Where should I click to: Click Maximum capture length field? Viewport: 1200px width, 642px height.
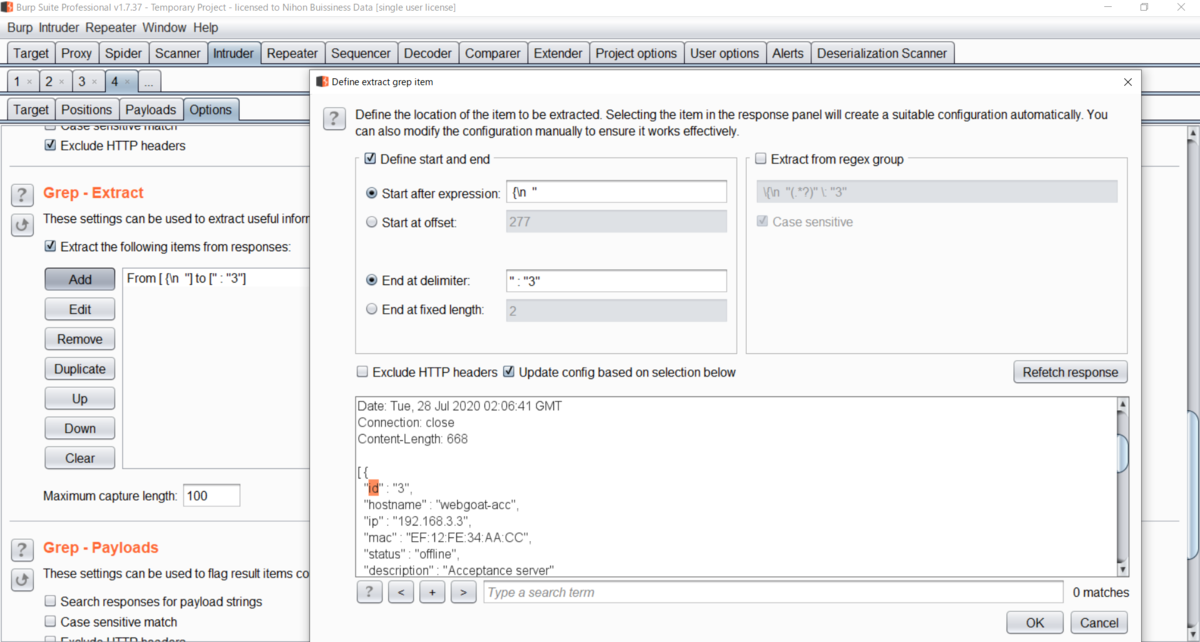pos(211,495)
